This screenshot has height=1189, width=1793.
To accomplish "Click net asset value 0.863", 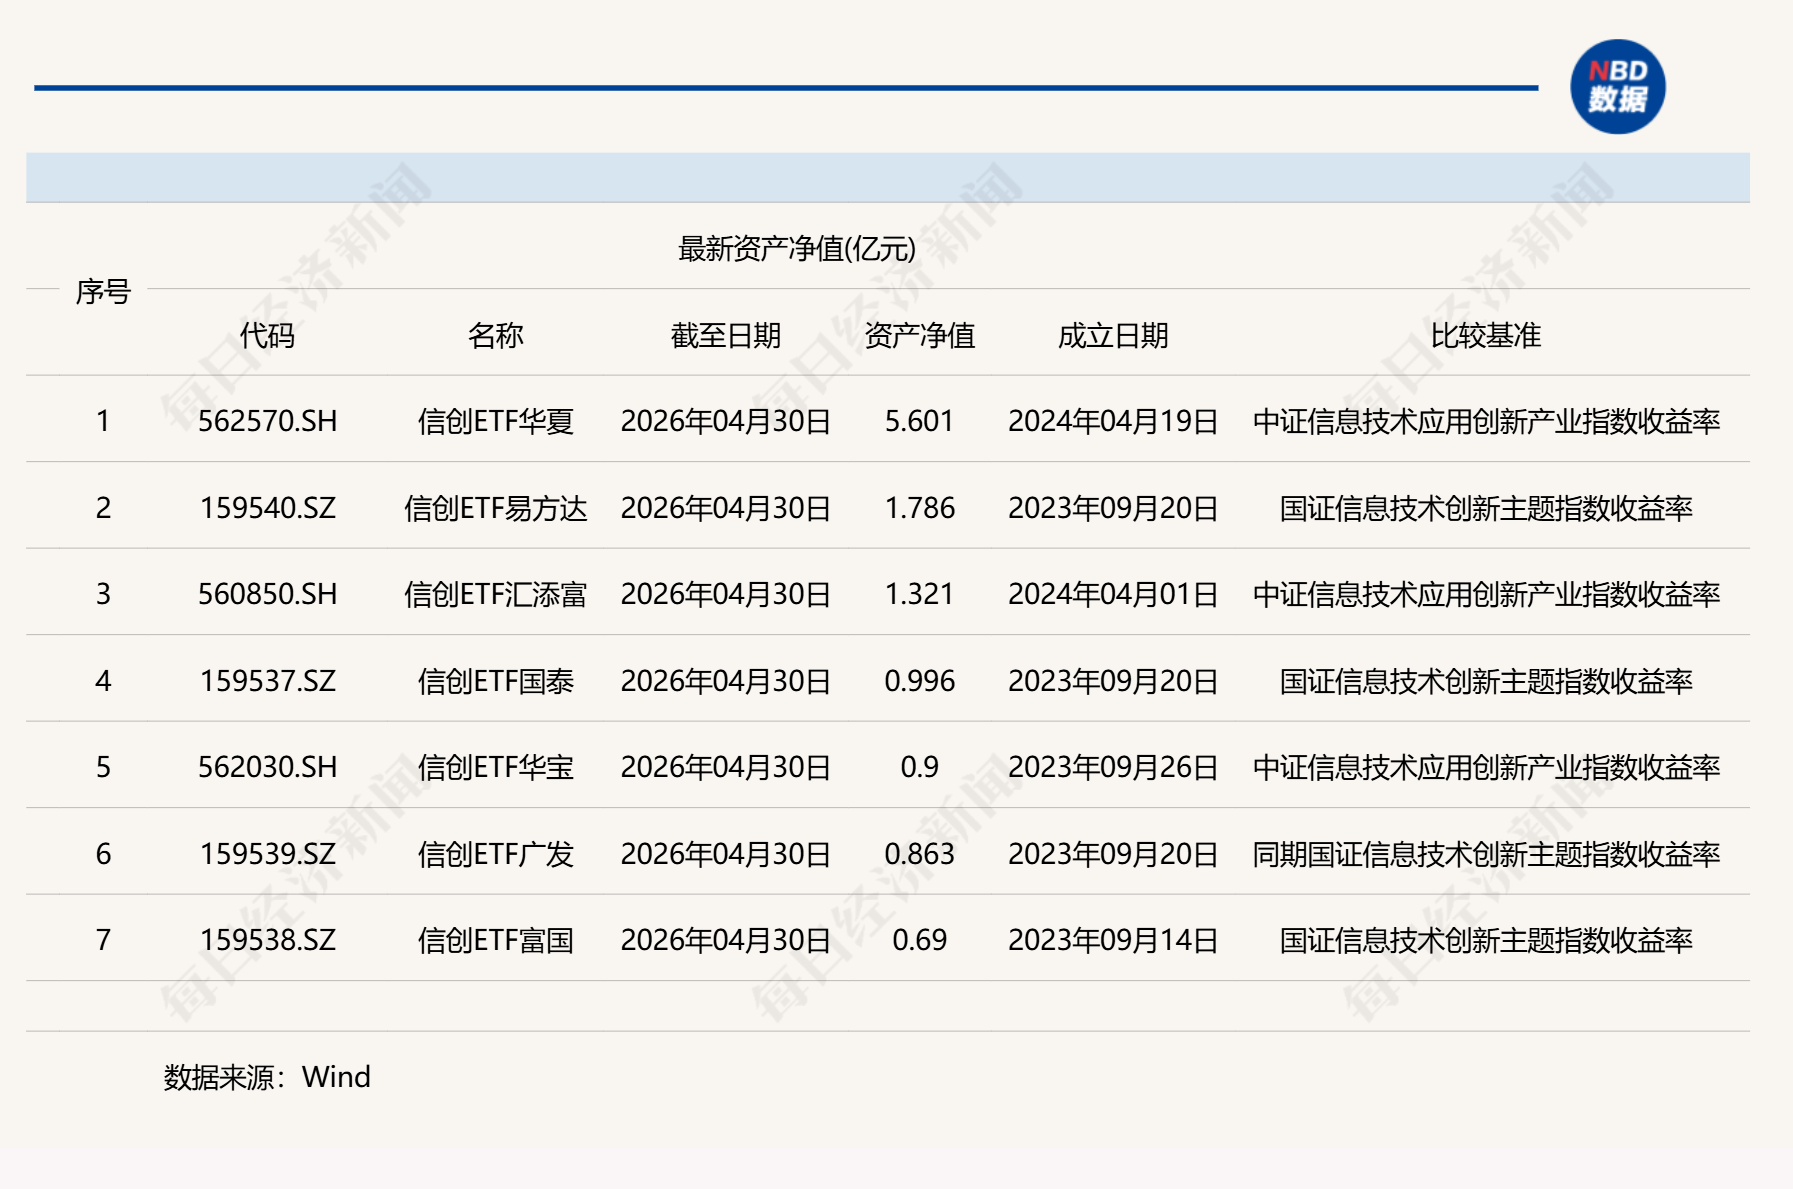I will (919, 854).
